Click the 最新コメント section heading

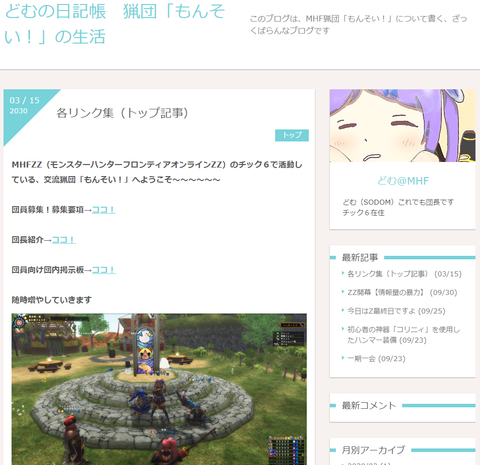[369, 405]
